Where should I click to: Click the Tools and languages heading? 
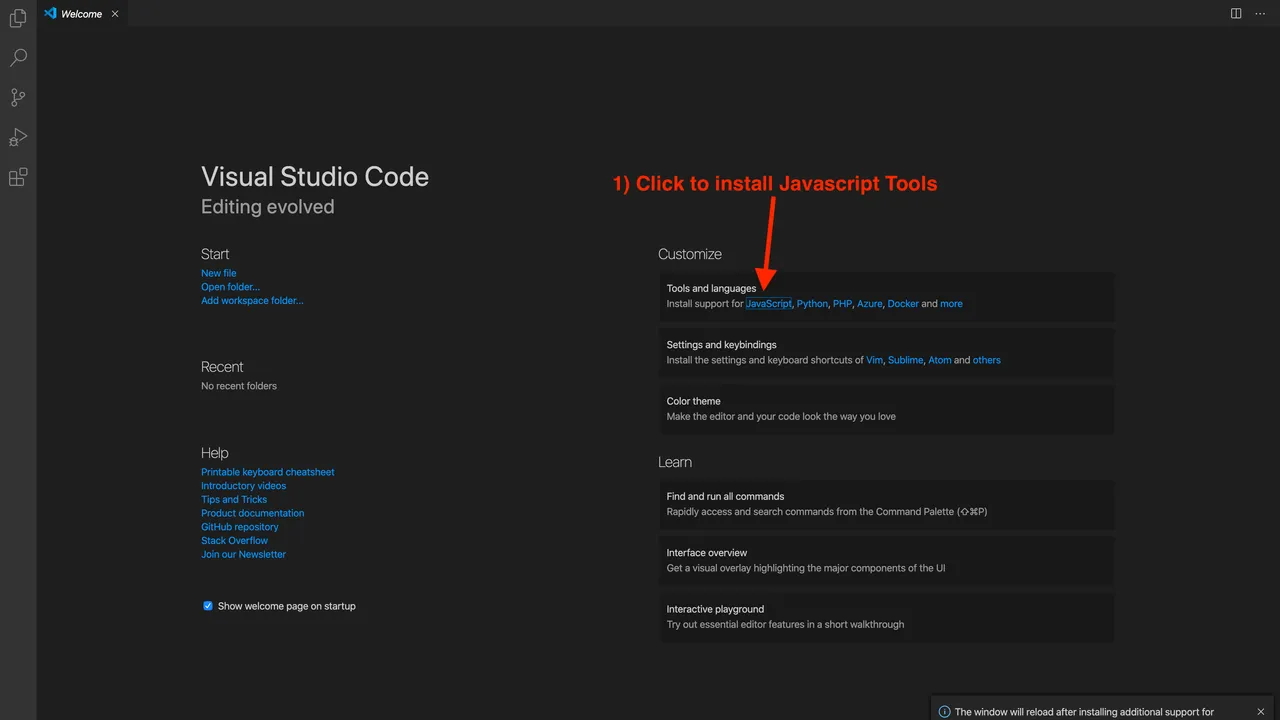(712, 289)
